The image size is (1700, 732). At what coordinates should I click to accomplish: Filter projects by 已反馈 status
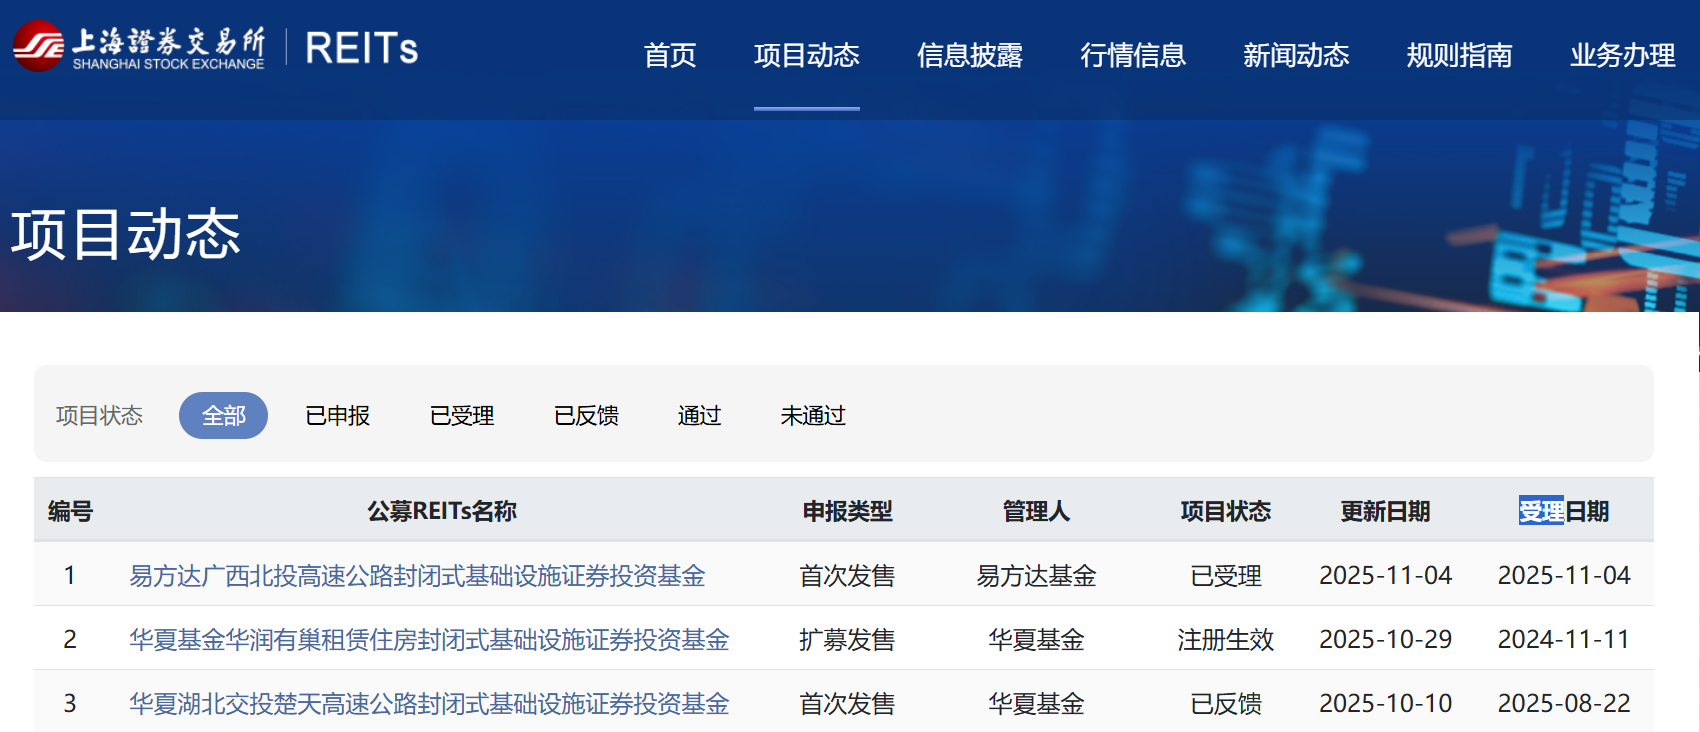coord(586,415)
